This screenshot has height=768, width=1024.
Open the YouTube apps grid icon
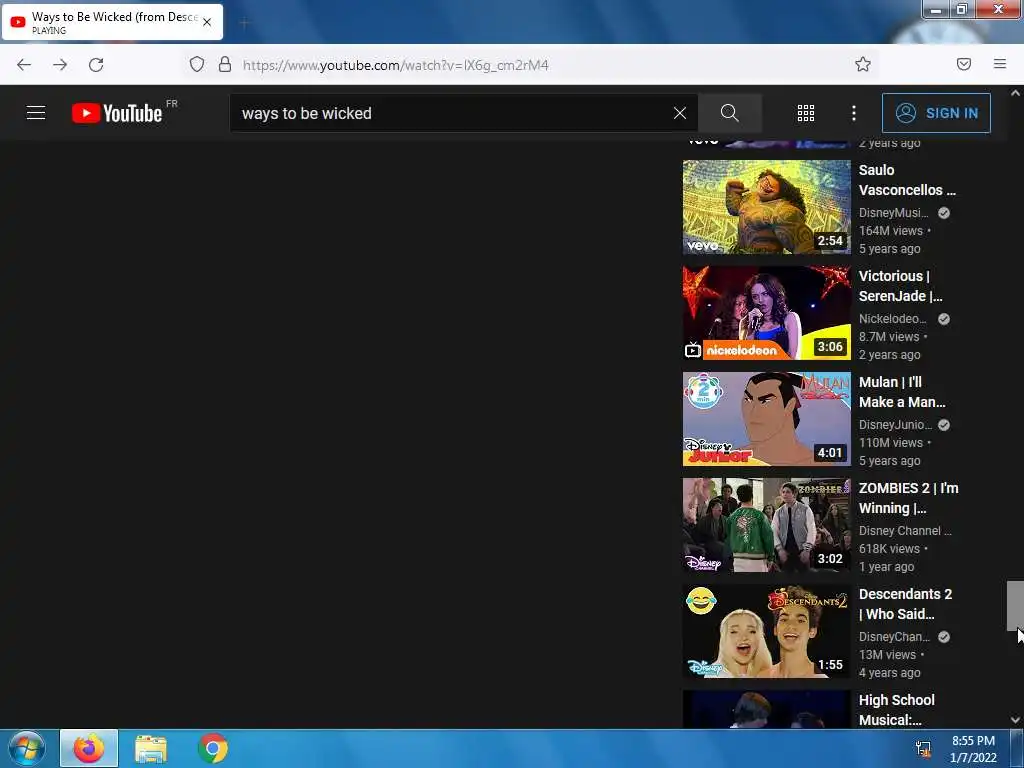(x=806, y=113)
